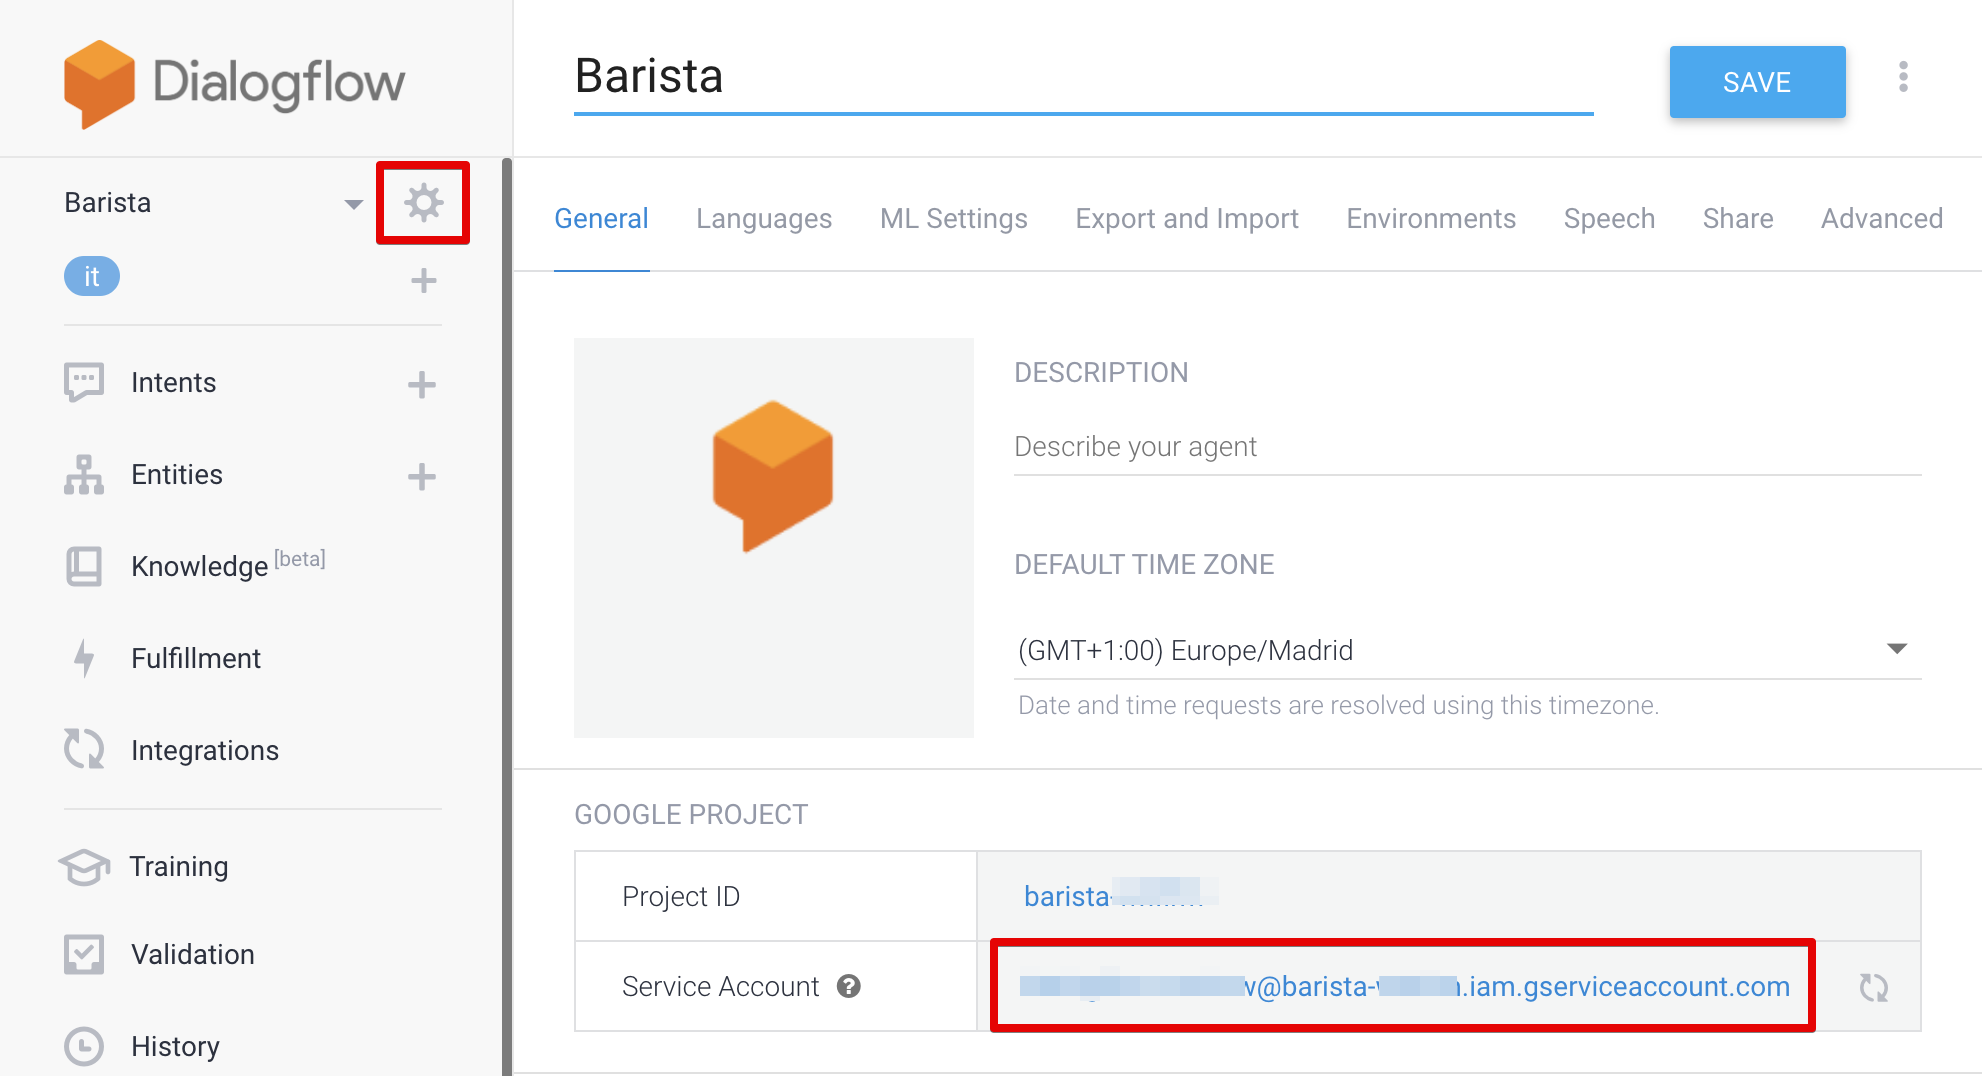Open Fulfillment in the sidebar

coord(196,658)
